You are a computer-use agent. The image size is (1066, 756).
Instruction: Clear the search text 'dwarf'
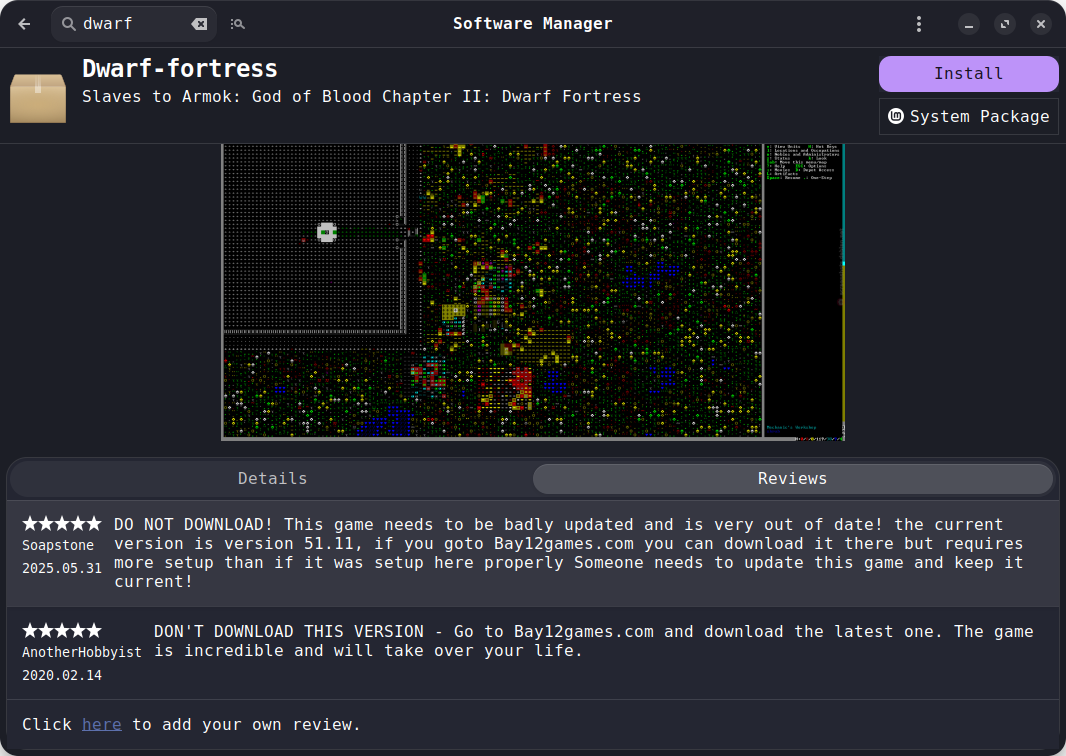pos(199,24)
